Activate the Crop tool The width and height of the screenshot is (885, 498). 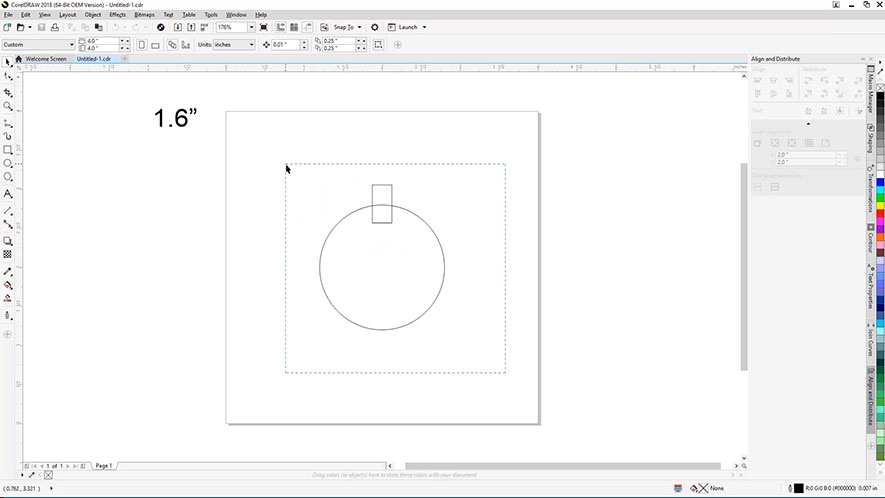(x=8, y=91)
